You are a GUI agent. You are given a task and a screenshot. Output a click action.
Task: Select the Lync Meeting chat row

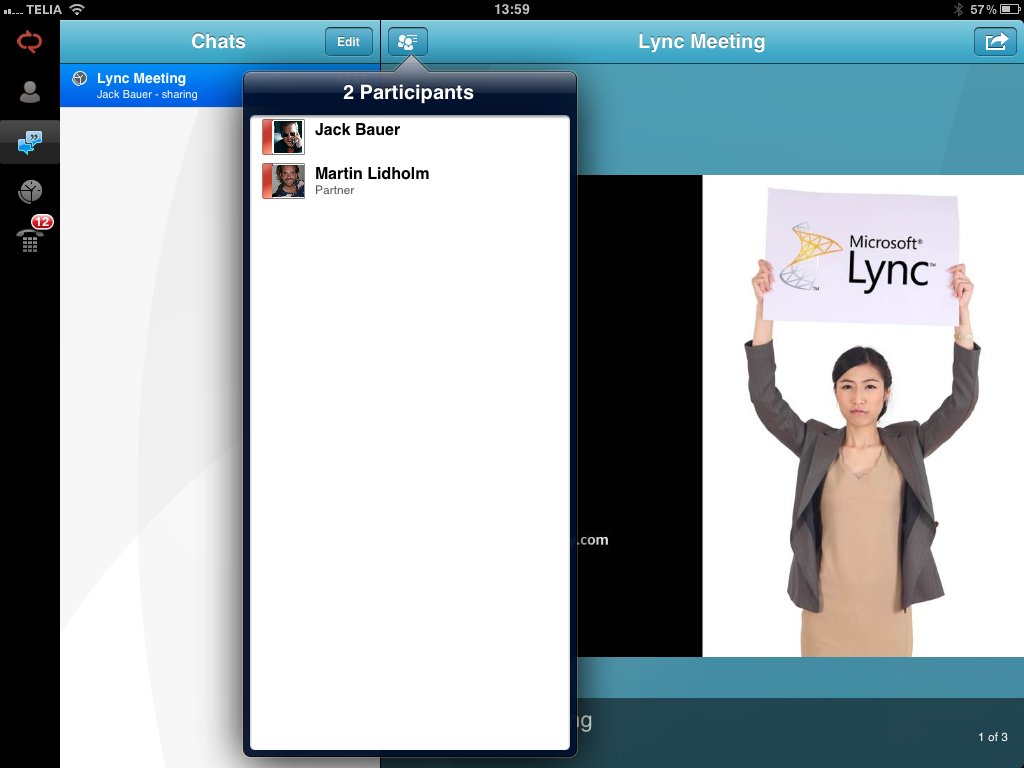152,86
